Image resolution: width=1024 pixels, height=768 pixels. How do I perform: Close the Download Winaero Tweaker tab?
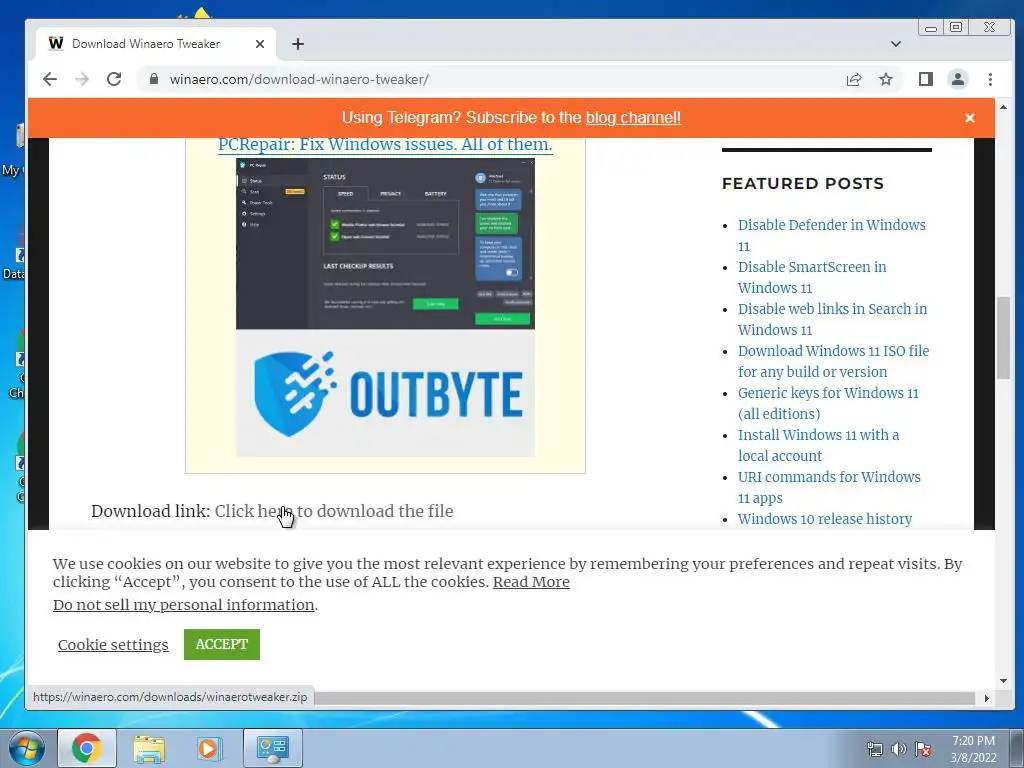(x=260, y=44)
